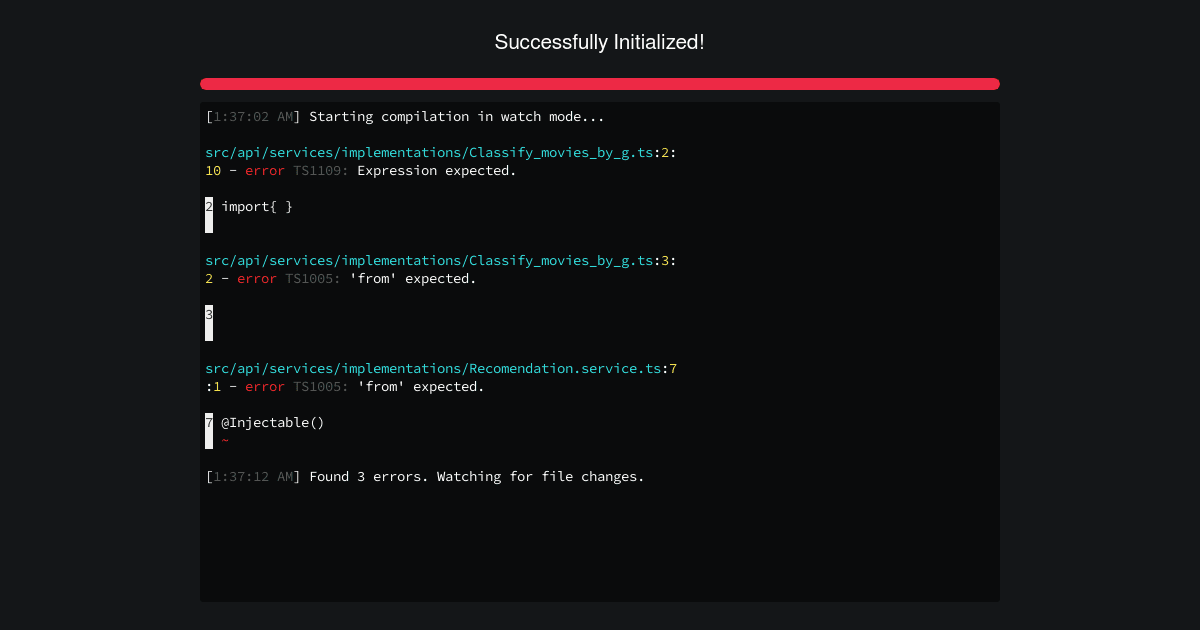Click the 'import{ }' code line

[257, 206]
